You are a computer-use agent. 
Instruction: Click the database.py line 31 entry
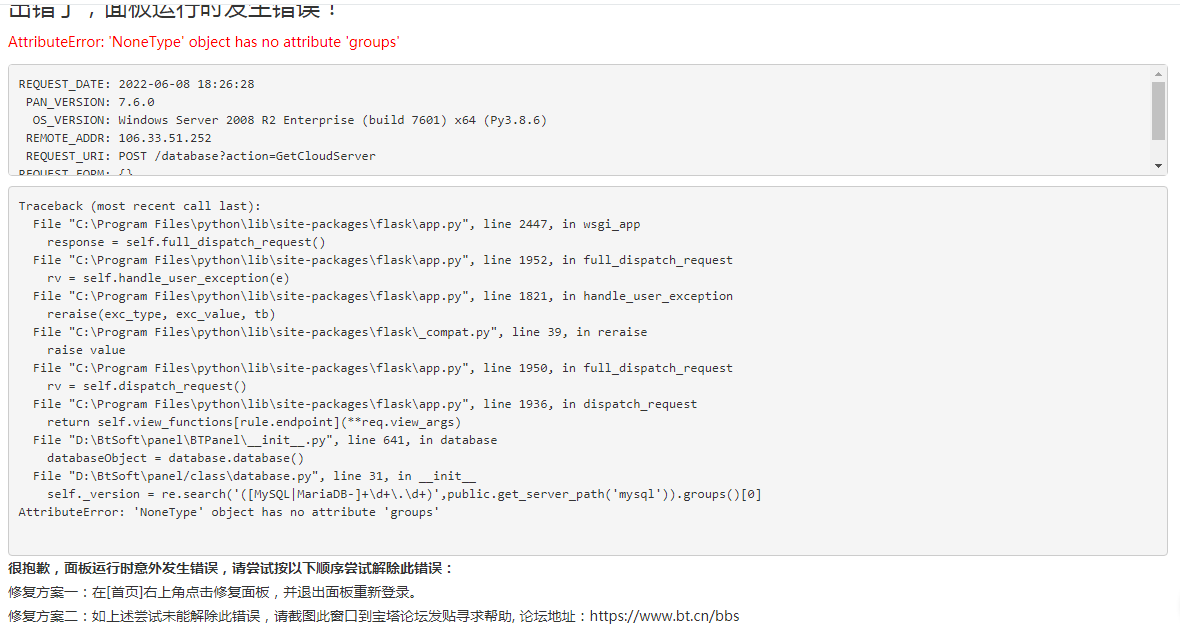tap(254, 477)
